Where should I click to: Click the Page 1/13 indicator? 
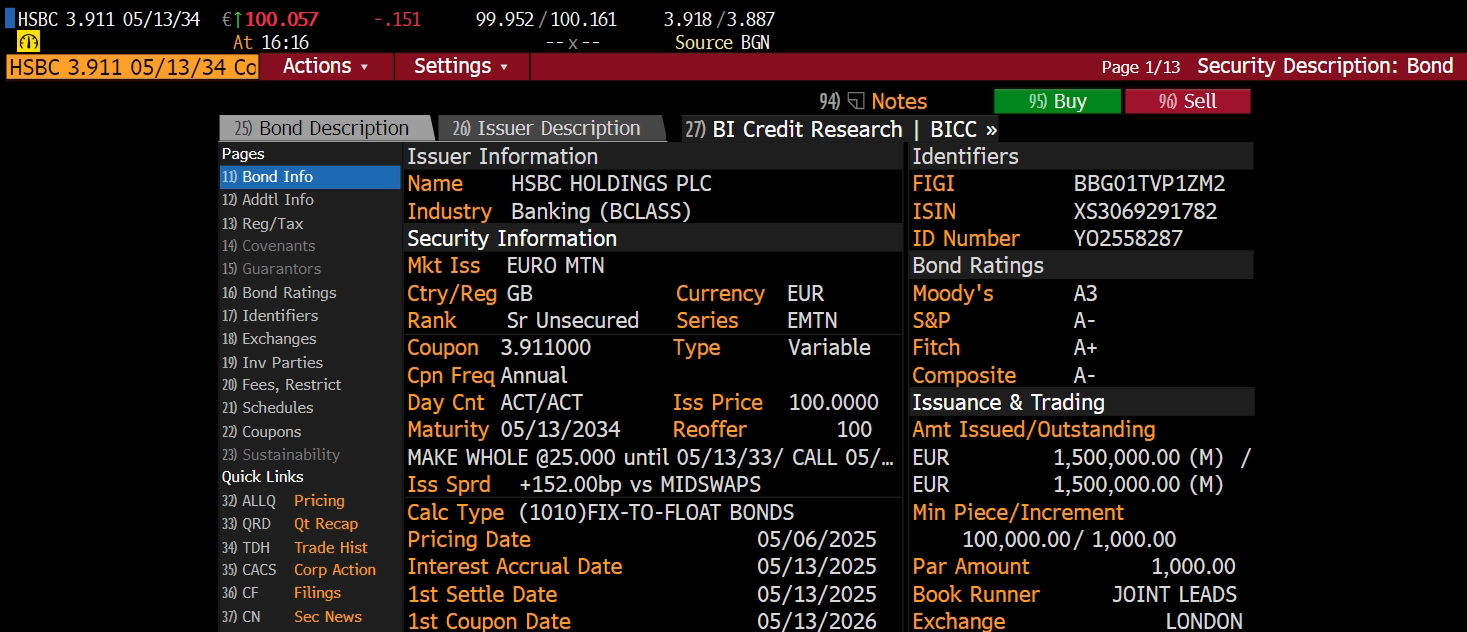tap(1141, 67)
